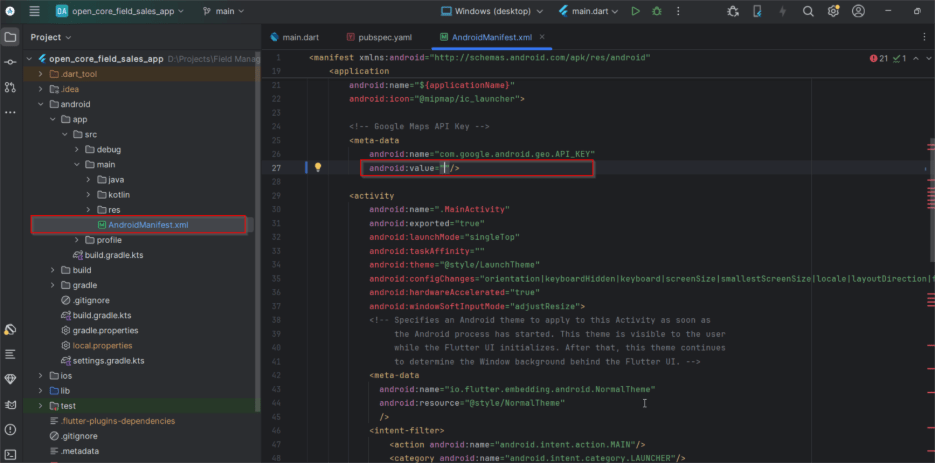Collapse the android folder

point(41,104)
